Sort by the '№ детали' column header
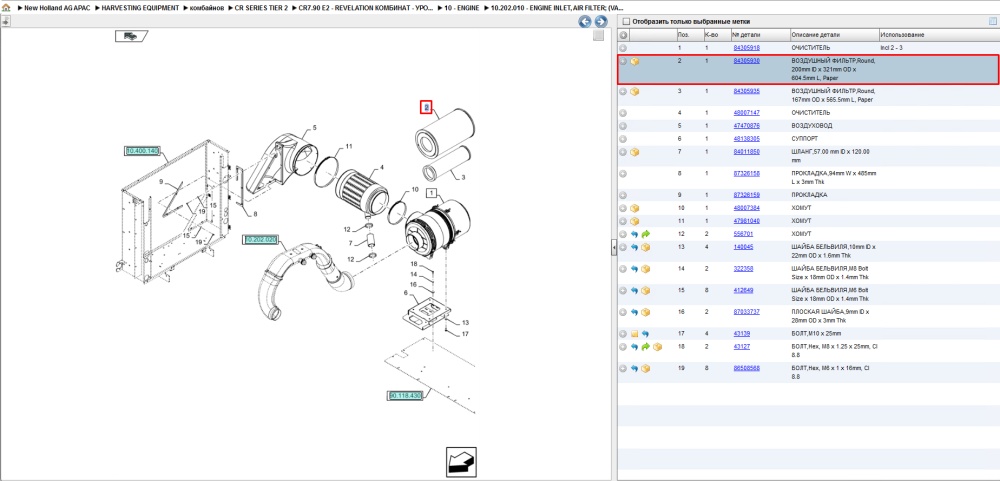Viewport: 1000px width, 481px height. tap(760, 35)
